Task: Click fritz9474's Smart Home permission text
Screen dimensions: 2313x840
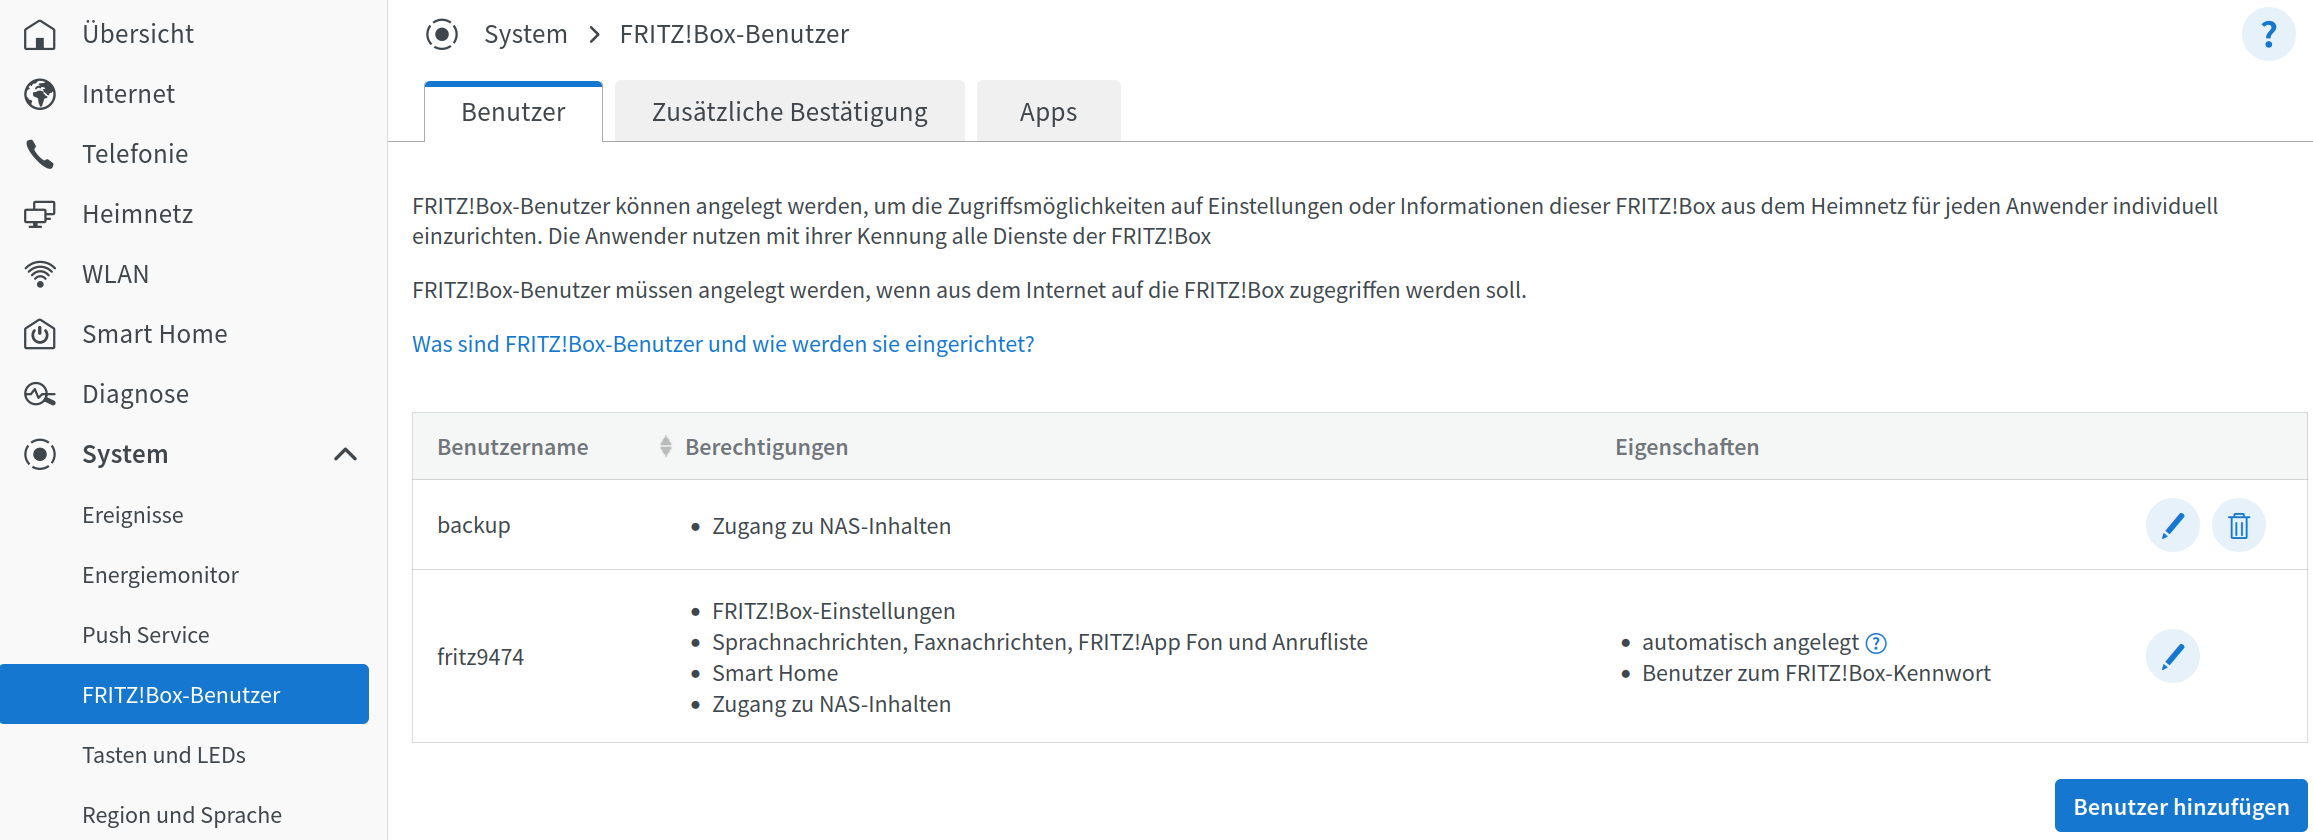Action: coord(775,673)
